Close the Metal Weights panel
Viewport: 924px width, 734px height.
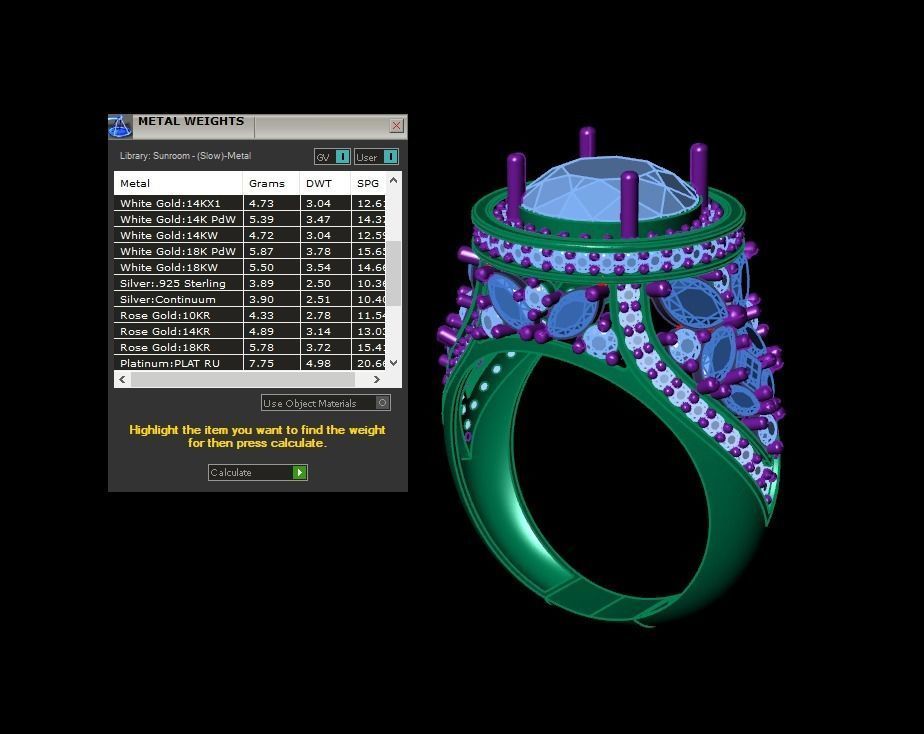[x=397, y=125]
